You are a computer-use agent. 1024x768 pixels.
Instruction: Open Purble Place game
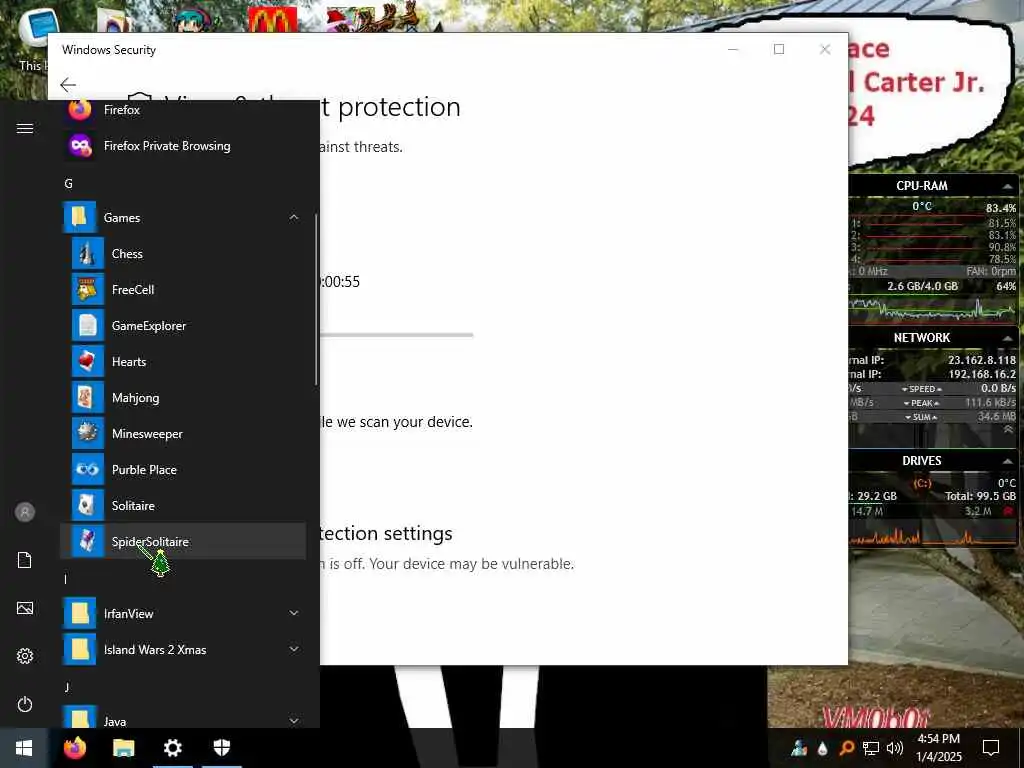[x=183, y=470]
